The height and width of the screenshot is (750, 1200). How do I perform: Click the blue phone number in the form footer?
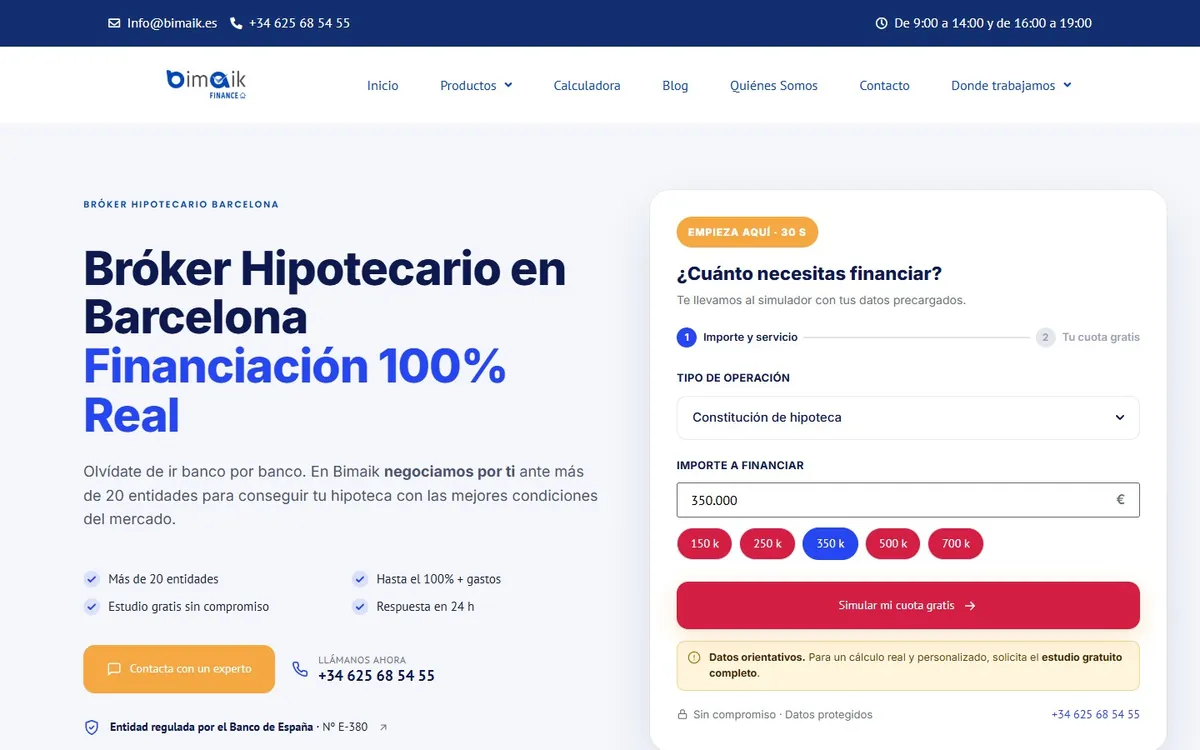pos(1096,715)
